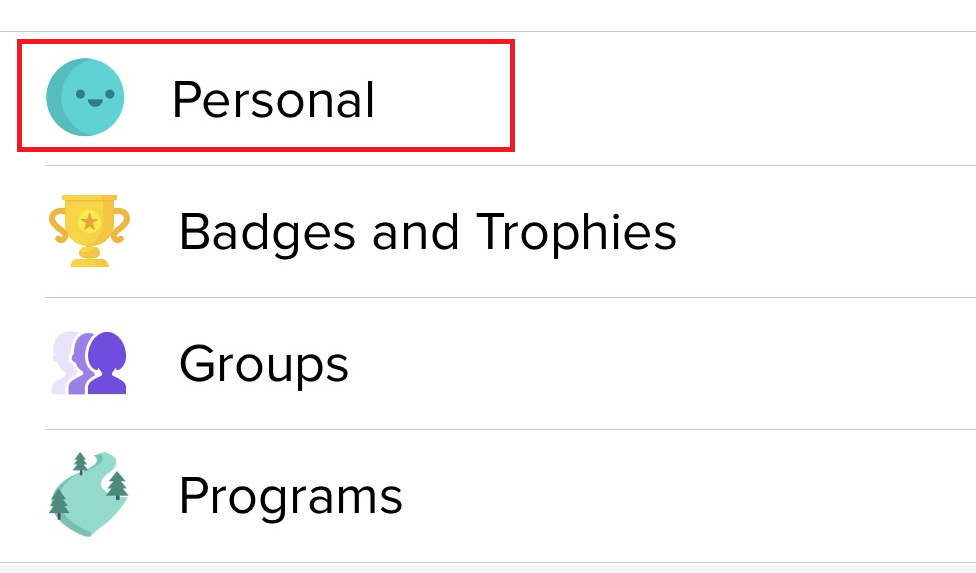Viewport: 976px width, 573px height.
Task: Tap the smiling face on Personal icon
Action: click(95, 97)
